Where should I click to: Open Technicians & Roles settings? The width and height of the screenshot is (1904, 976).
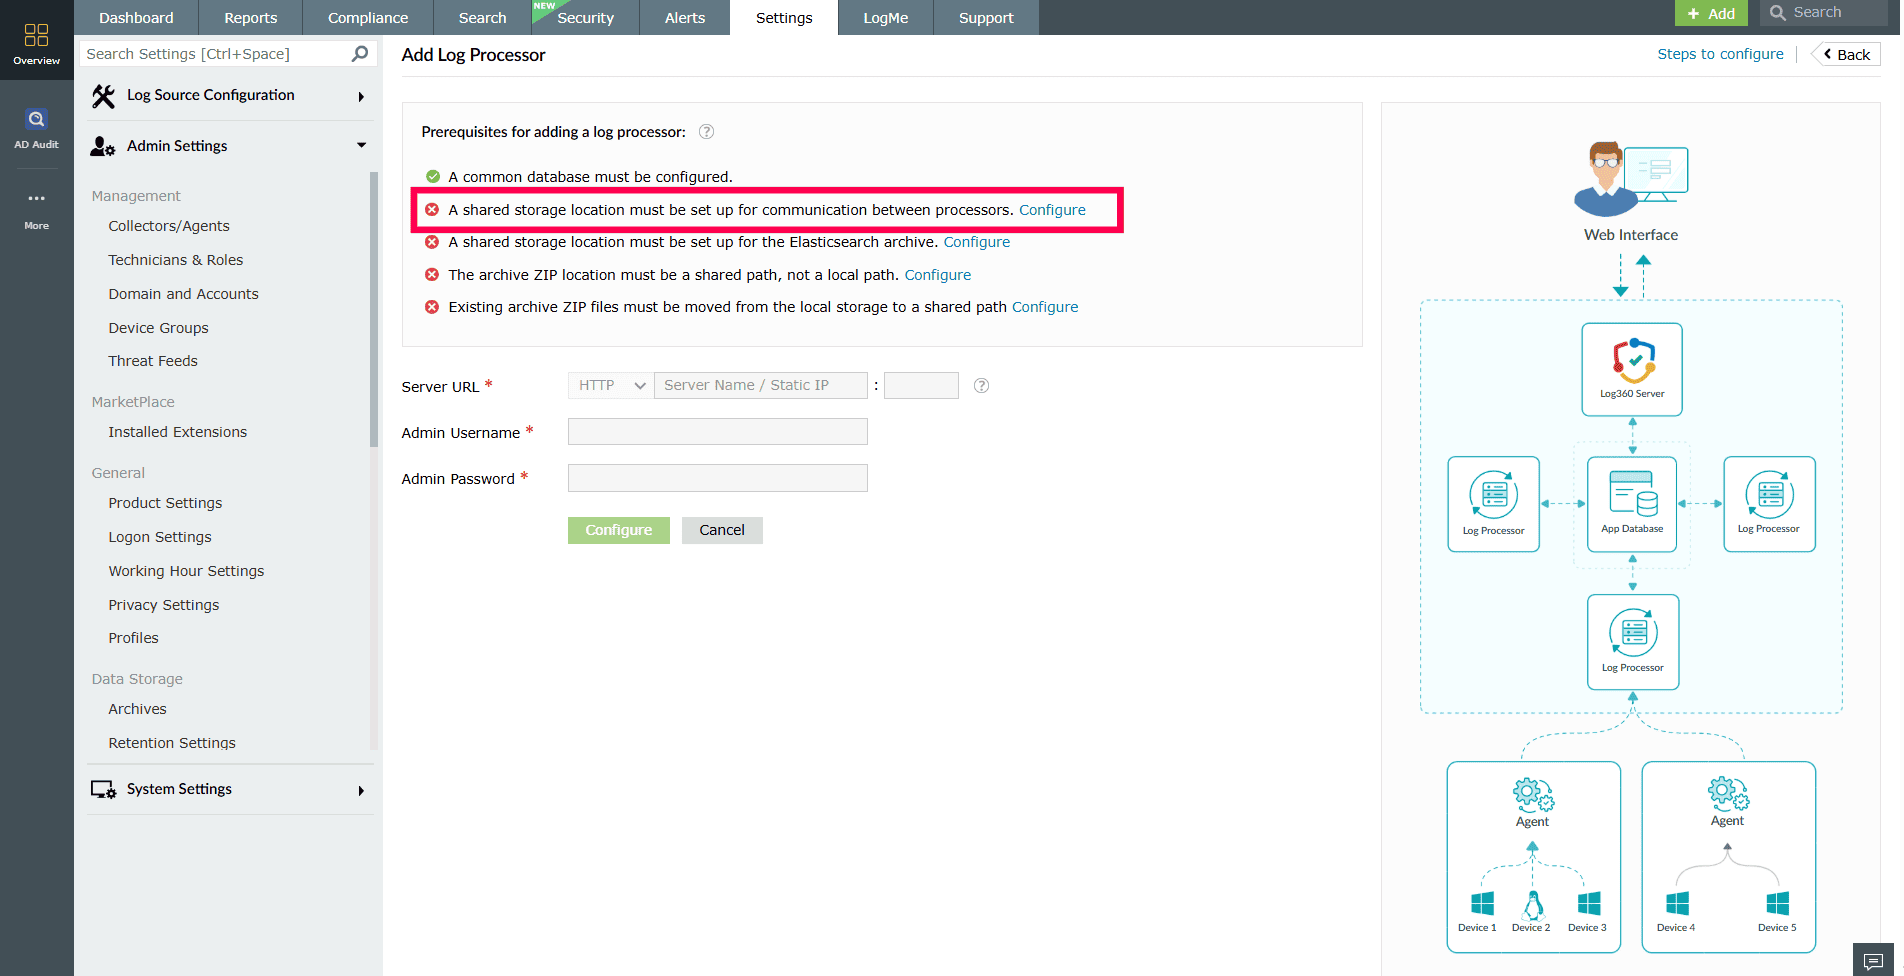(176, 260)
